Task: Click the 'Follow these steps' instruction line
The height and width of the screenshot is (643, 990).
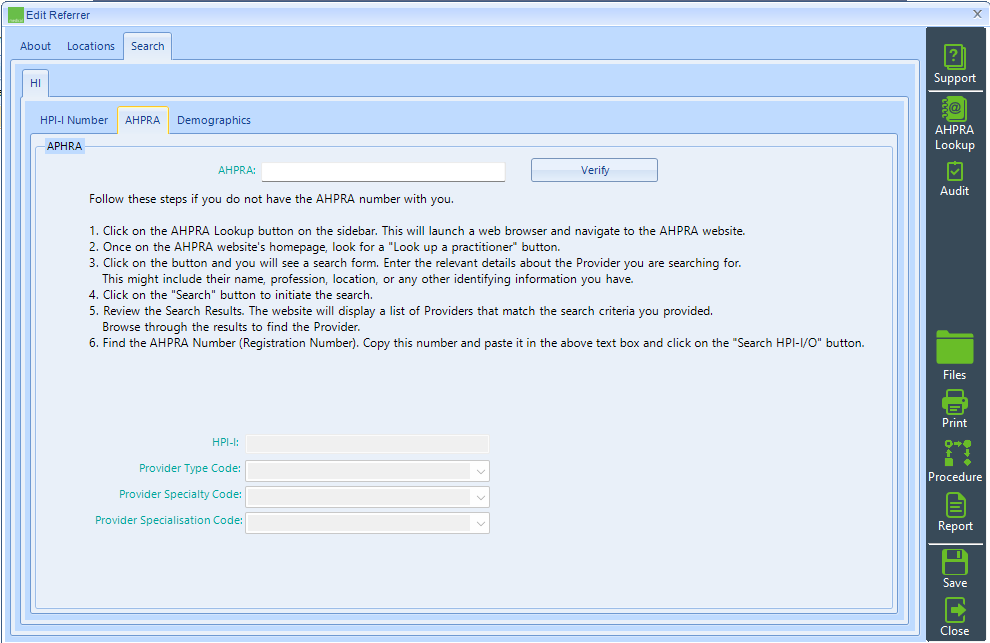Action: point(271,199)
